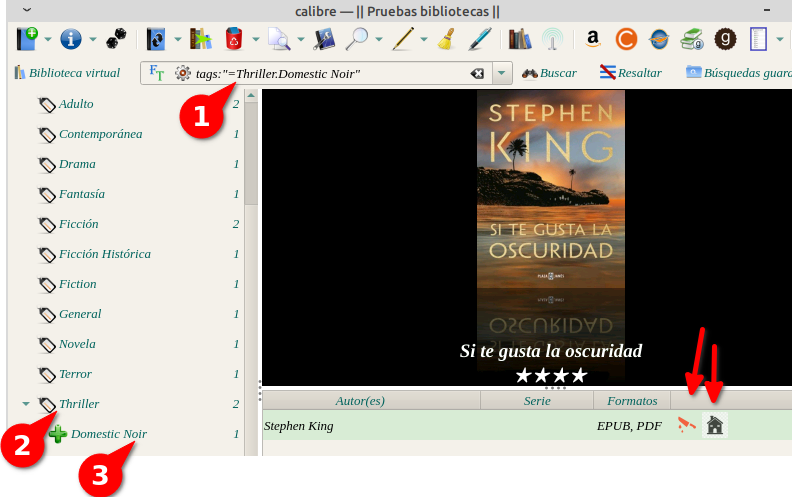Select the Fantasía tag

[x=82, y=194]
